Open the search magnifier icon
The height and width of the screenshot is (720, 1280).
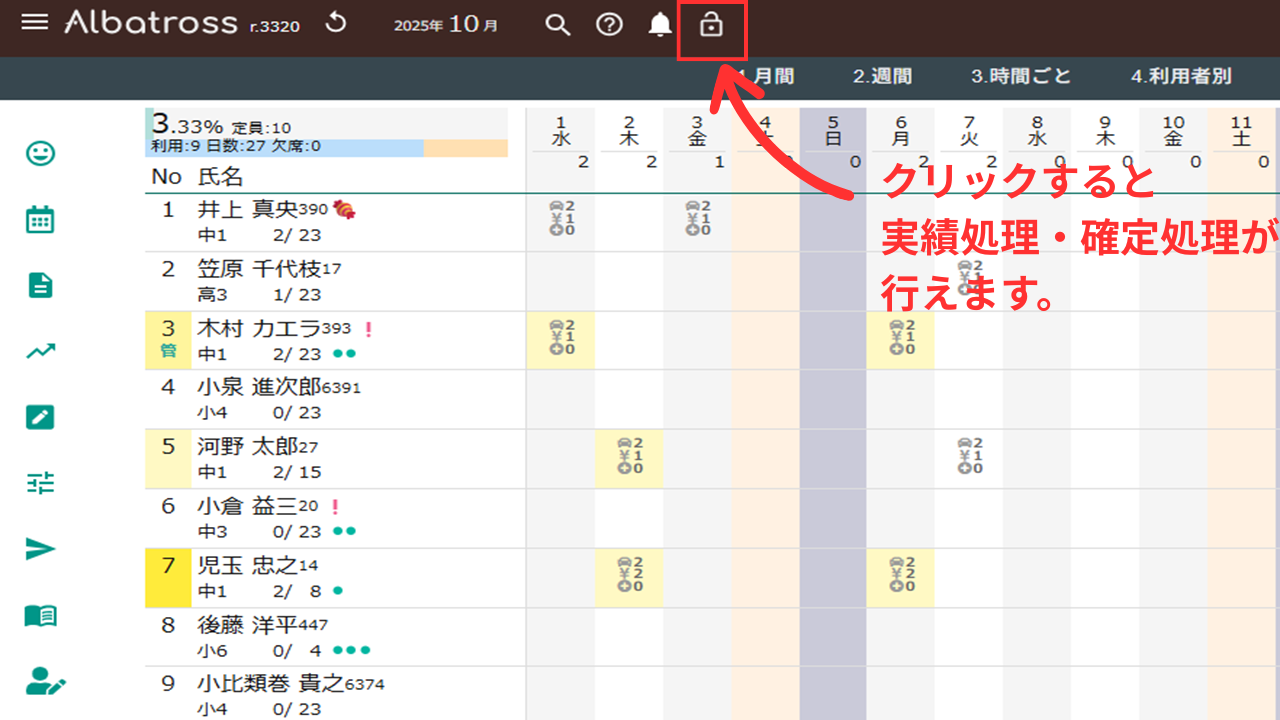[557, 25]
